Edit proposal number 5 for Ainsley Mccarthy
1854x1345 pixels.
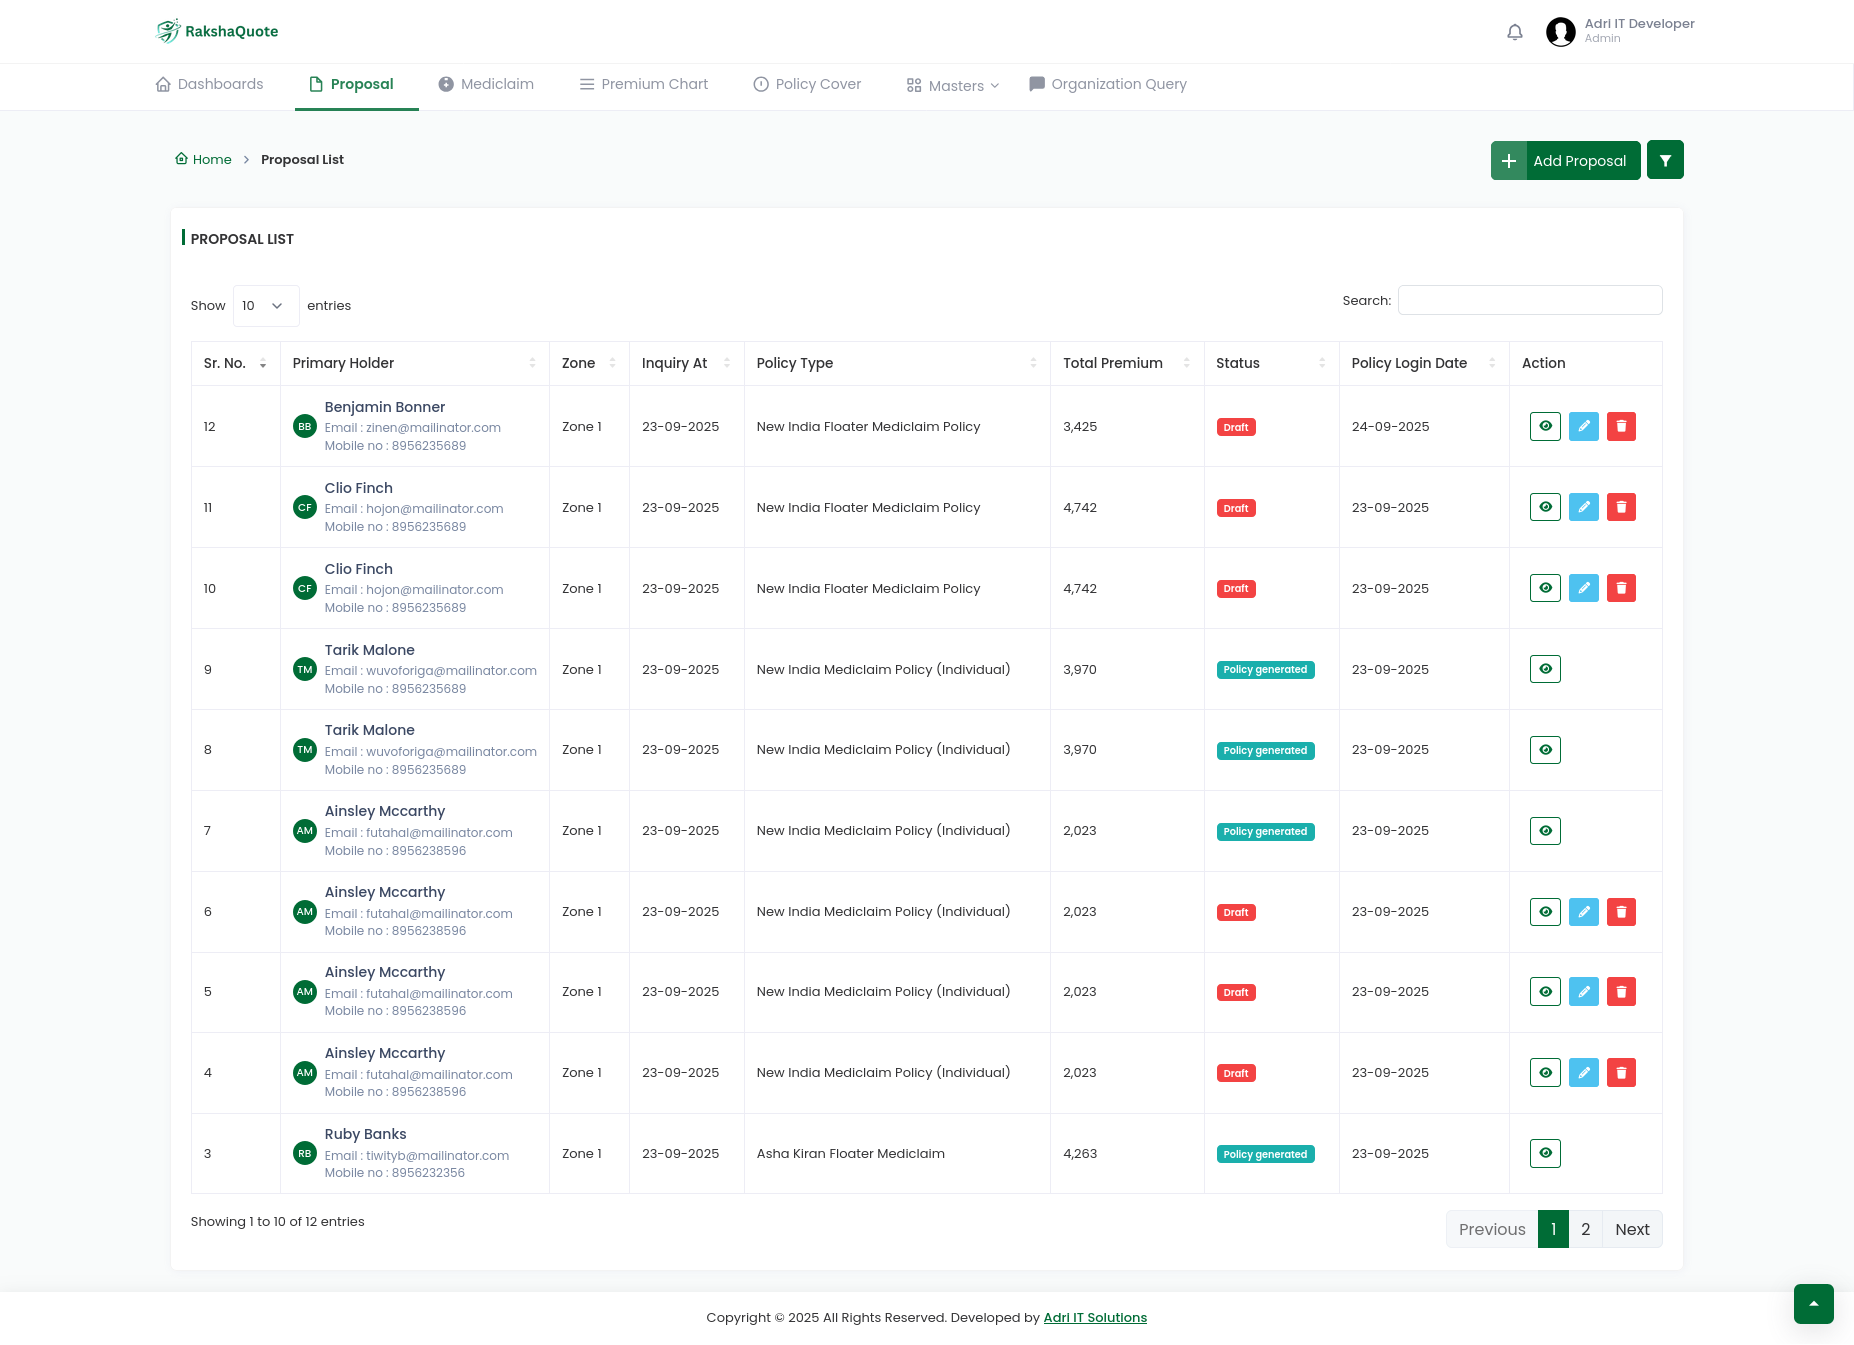coord(1583,991)
